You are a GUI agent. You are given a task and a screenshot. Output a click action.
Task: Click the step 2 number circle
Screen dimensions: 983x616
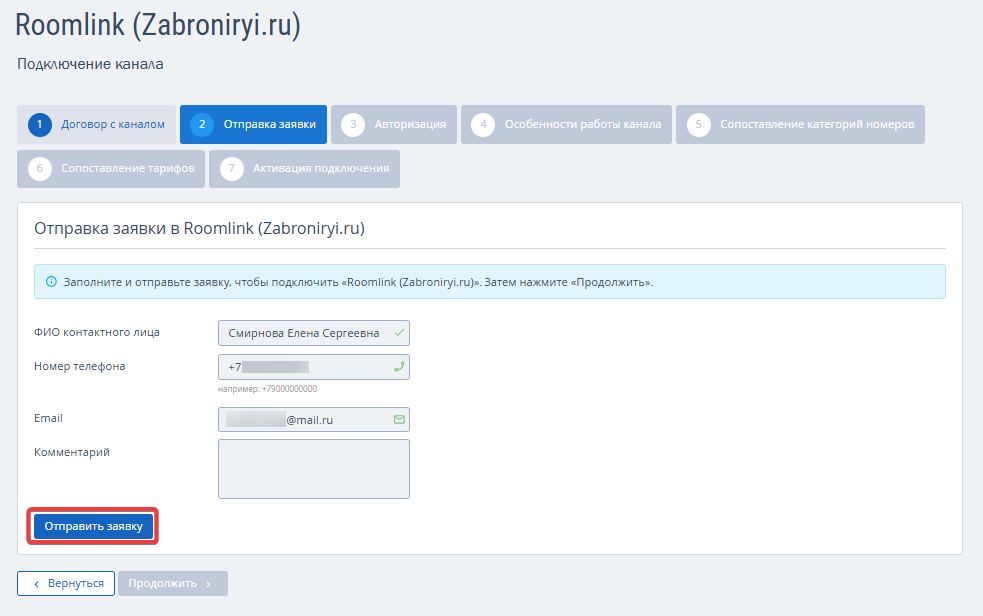(202, 125)
